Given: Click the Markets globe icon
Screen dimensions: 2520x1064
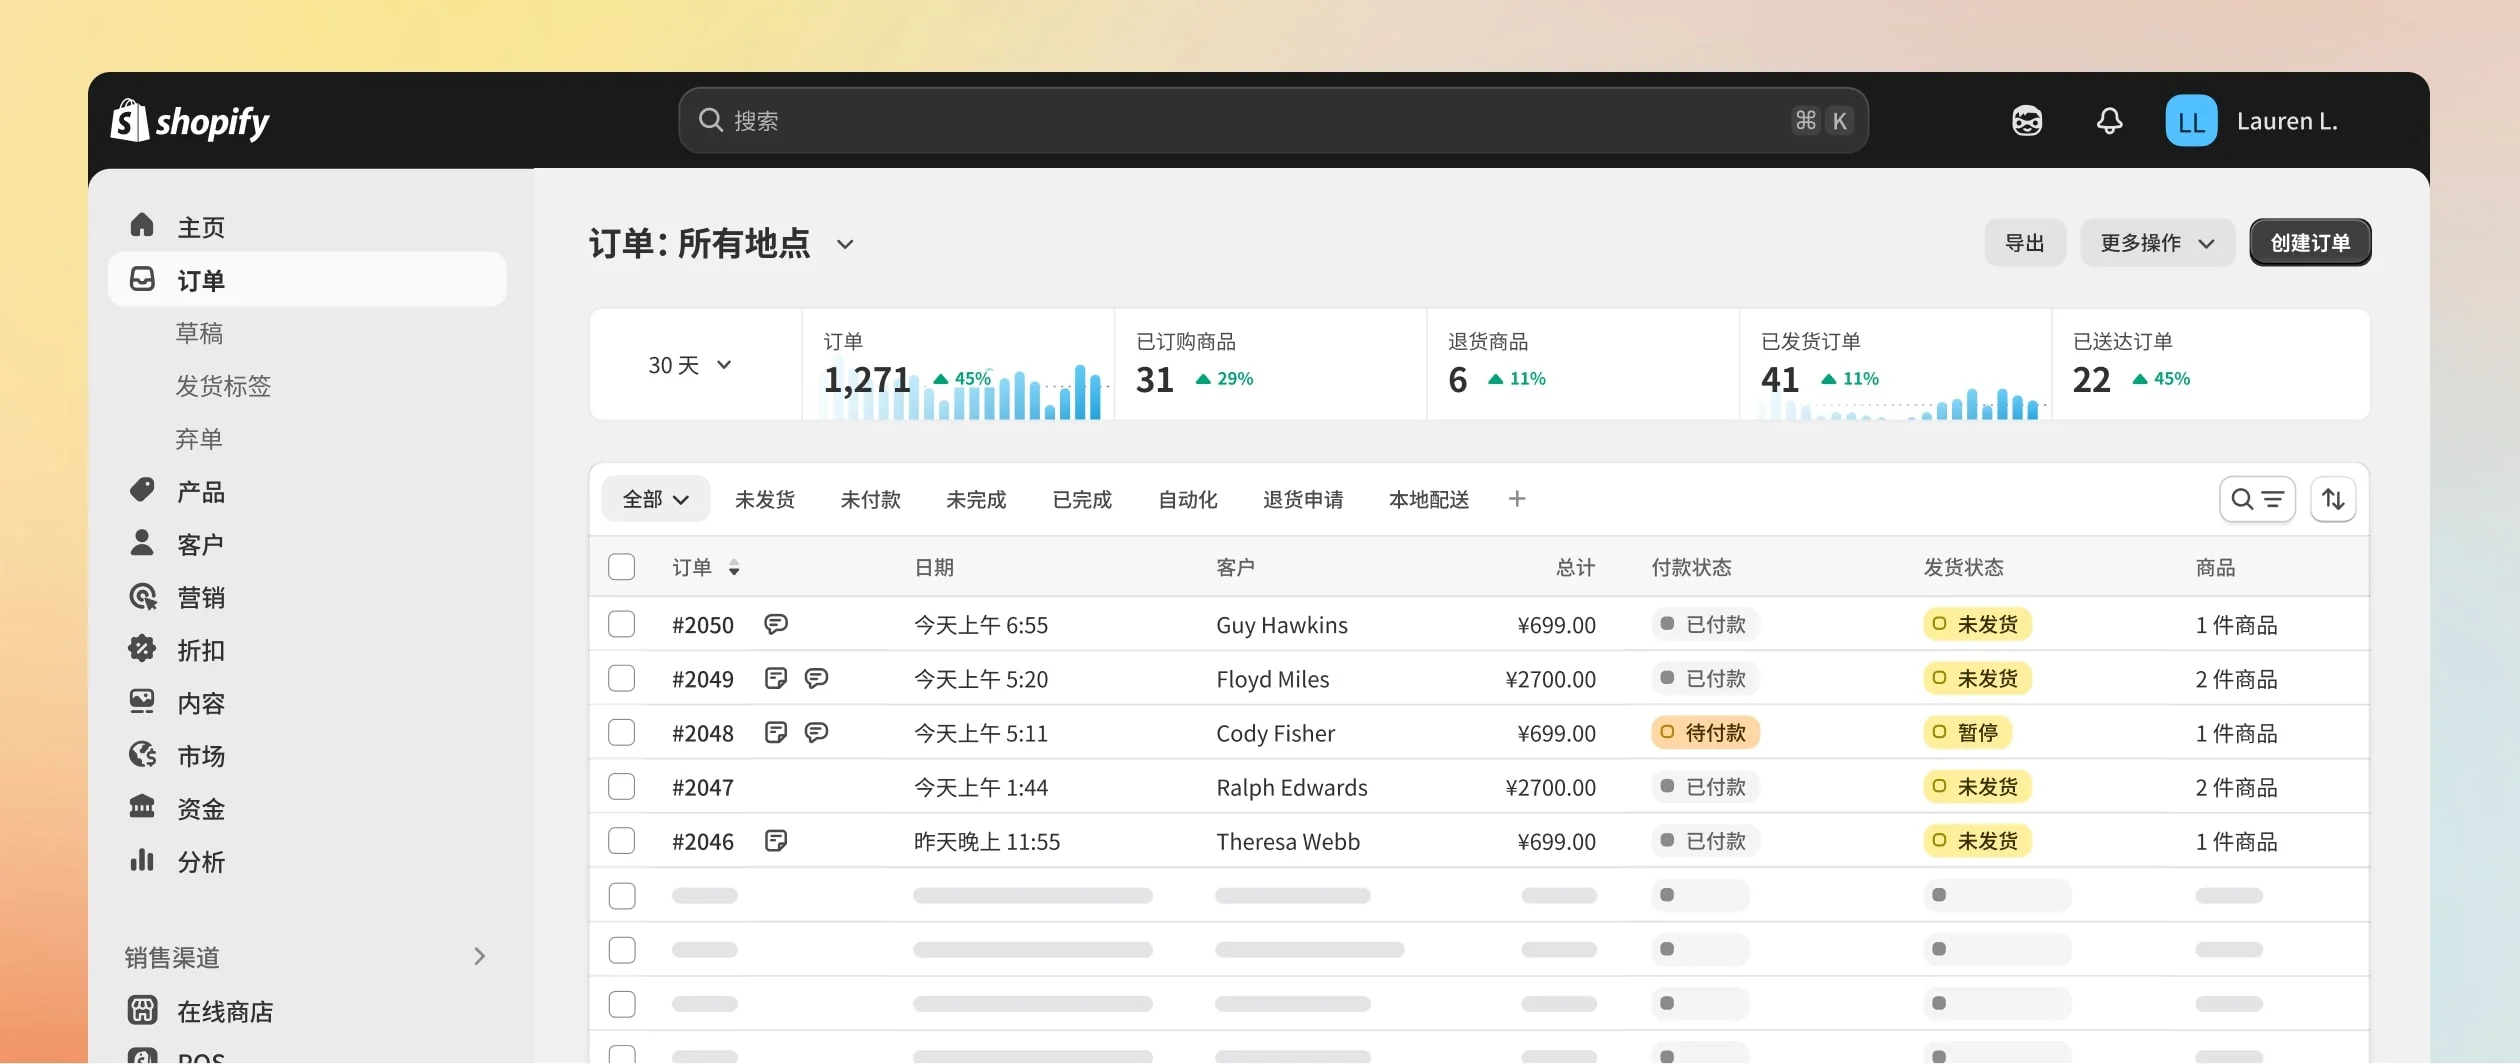Looking at the screenshot, I should (x=142, y=754).
